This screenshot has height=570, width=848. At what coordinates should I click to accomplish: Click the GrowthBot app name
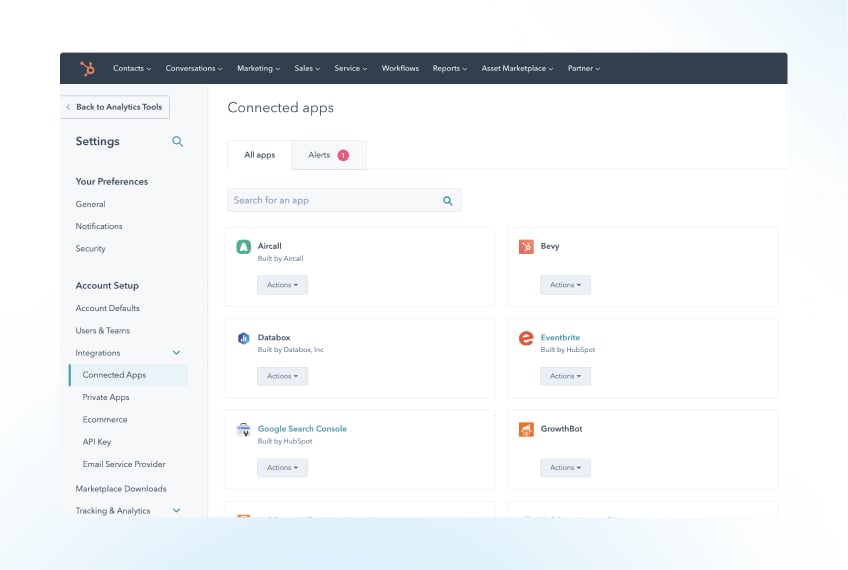(561, 429)
